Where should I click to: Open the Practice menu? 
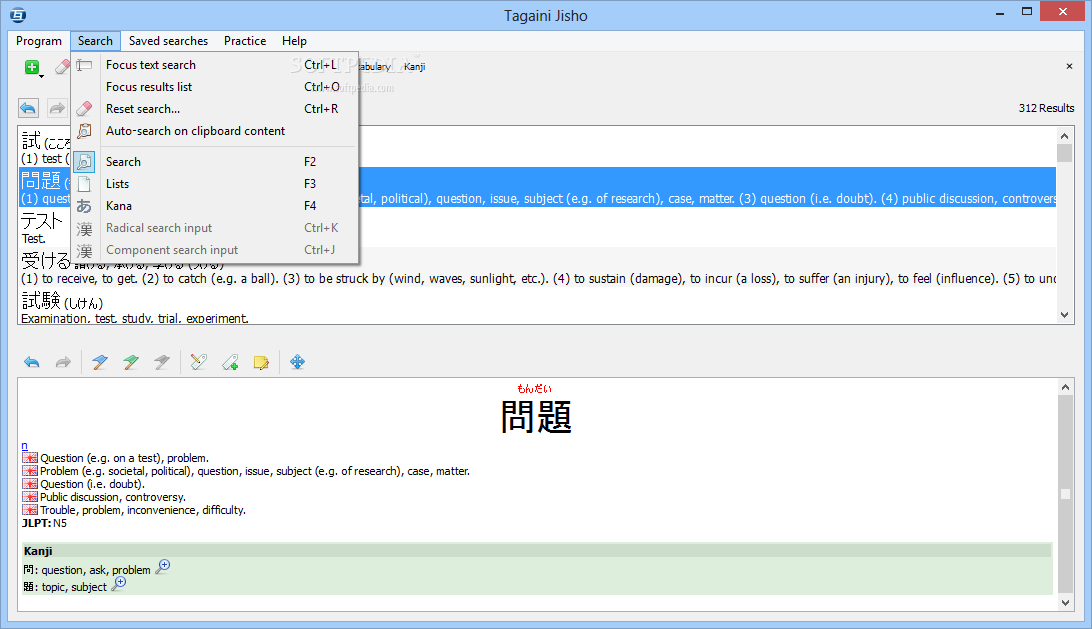pyautogui.click(x=245, y=41)
